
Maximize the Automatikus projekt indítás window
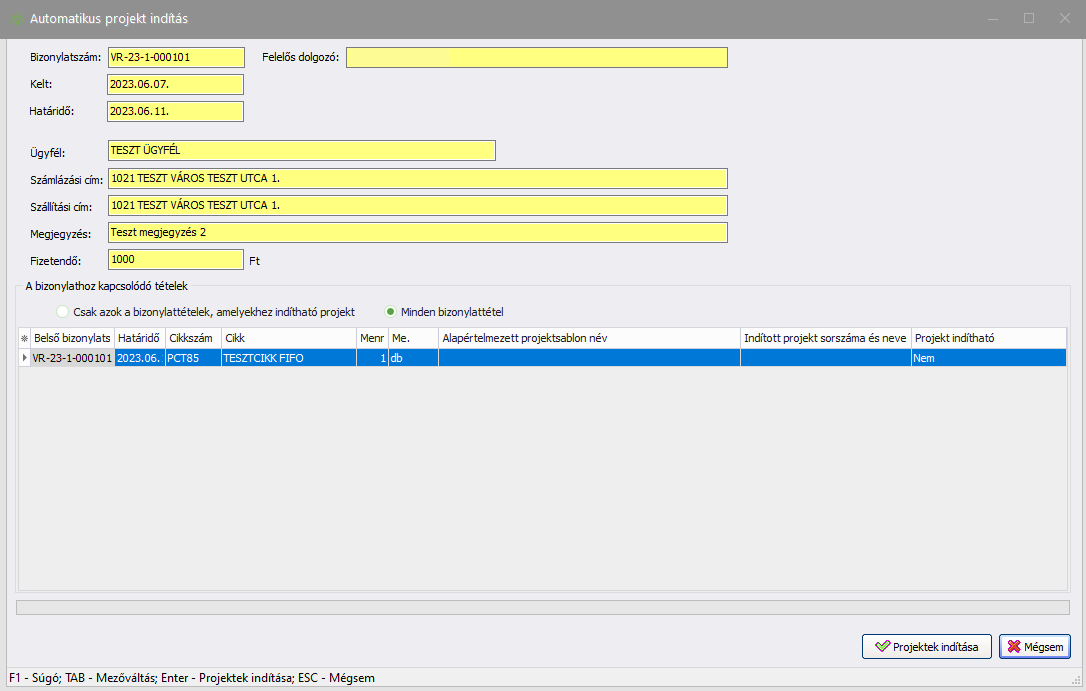pos(1028,19)
